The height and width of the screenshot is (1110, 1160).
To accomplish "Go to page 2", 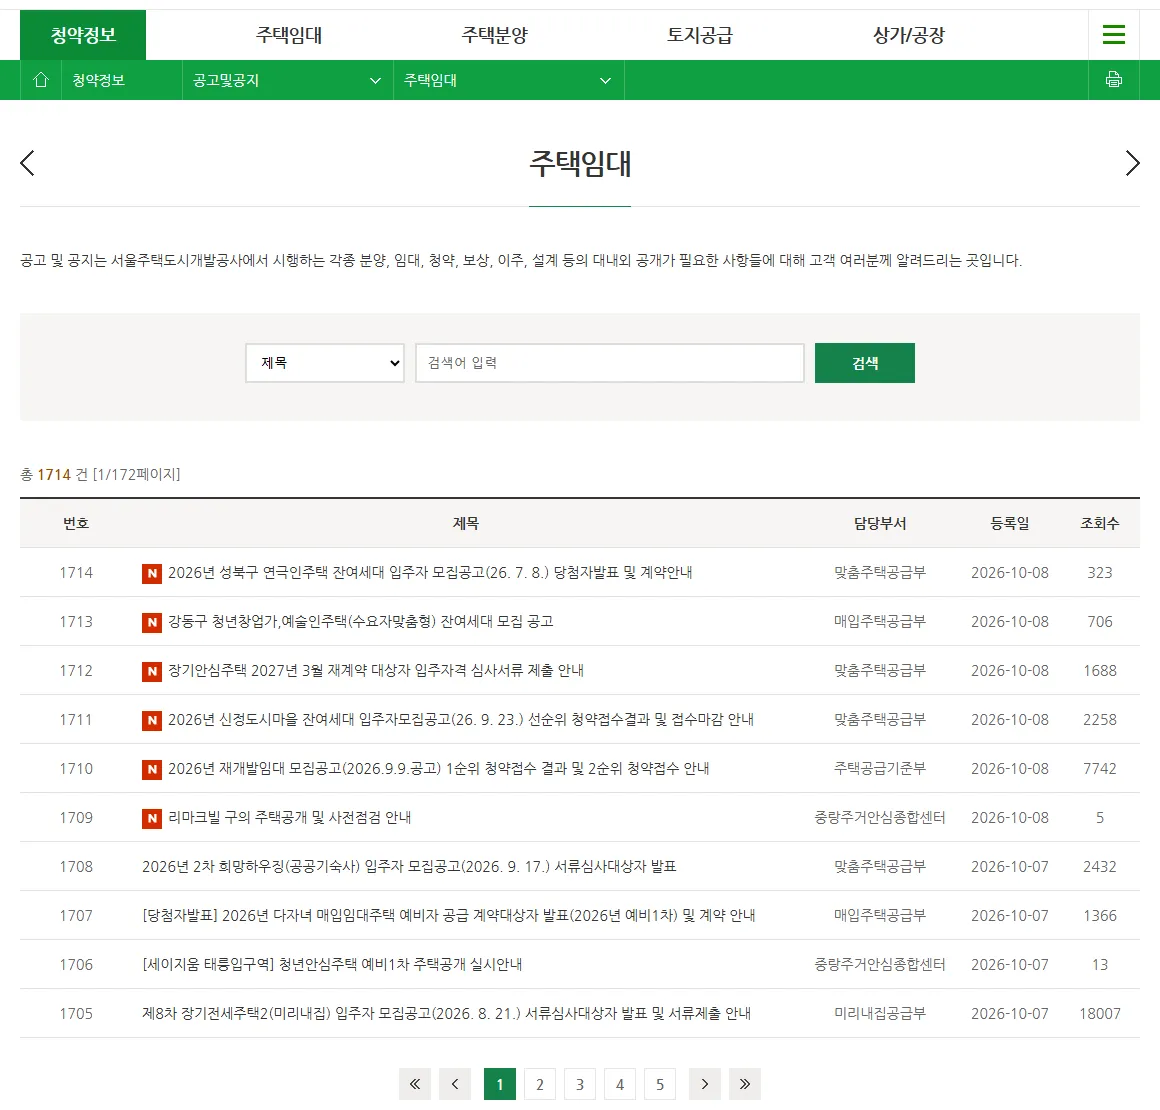I will tap(540, 1084).
